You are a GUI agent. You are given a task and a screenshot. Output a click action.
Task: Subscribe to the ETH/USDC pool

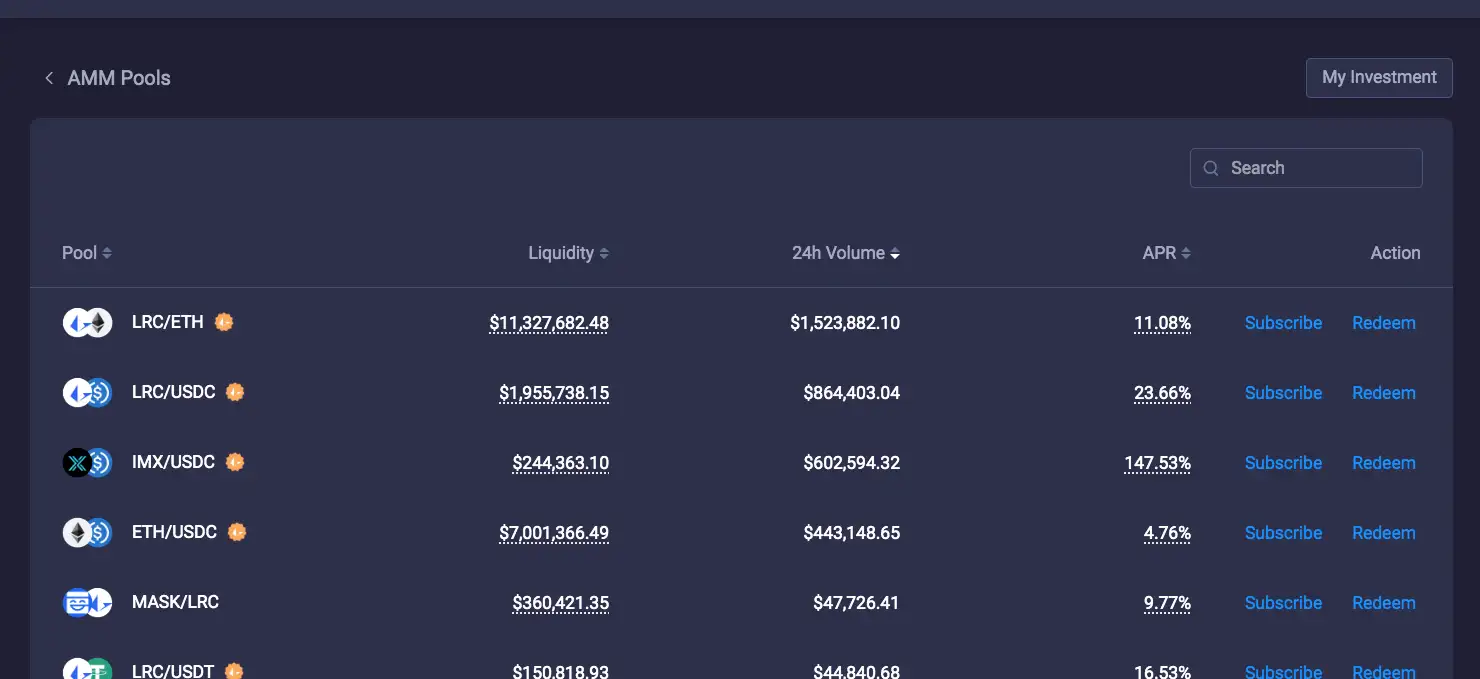pyautogui.click(x=1283, y=533)
